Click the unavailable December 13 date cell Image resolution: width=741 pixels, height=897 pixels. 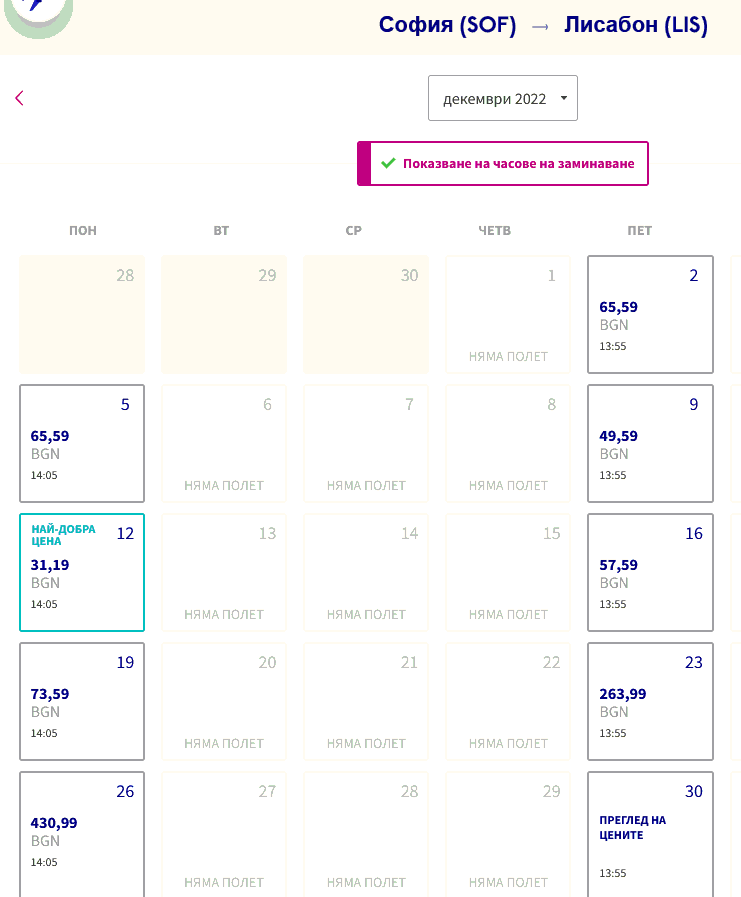[x=224, y=572]
